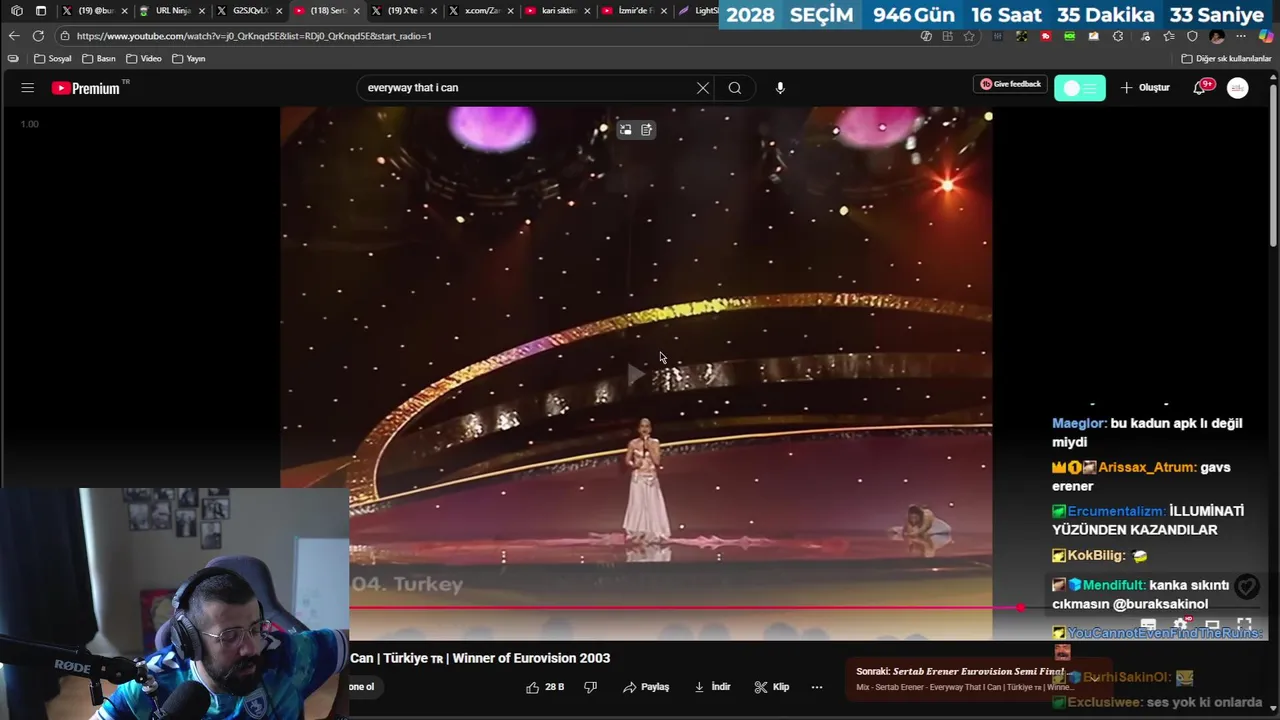
Task: Bookmark the page with star icon
Action: point(969,36)
